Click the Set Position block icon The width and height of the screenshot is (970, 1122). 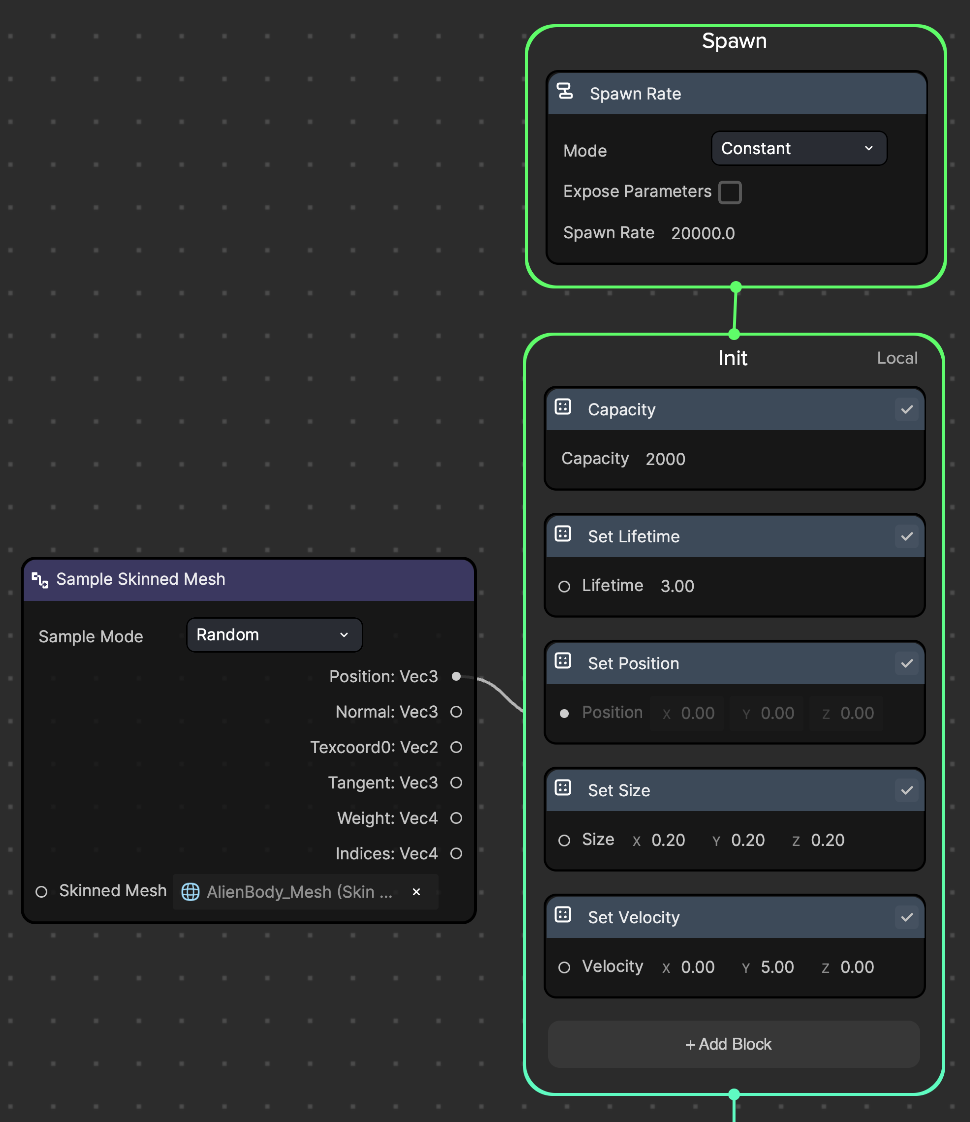coord(563,662)
